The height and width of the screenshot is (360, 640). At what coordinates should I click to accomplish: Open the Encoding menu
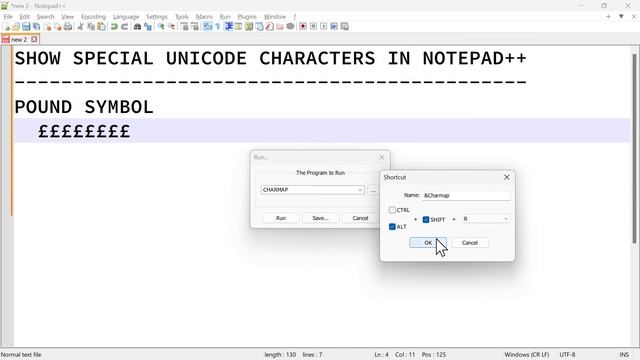click(x=93, y=17)
